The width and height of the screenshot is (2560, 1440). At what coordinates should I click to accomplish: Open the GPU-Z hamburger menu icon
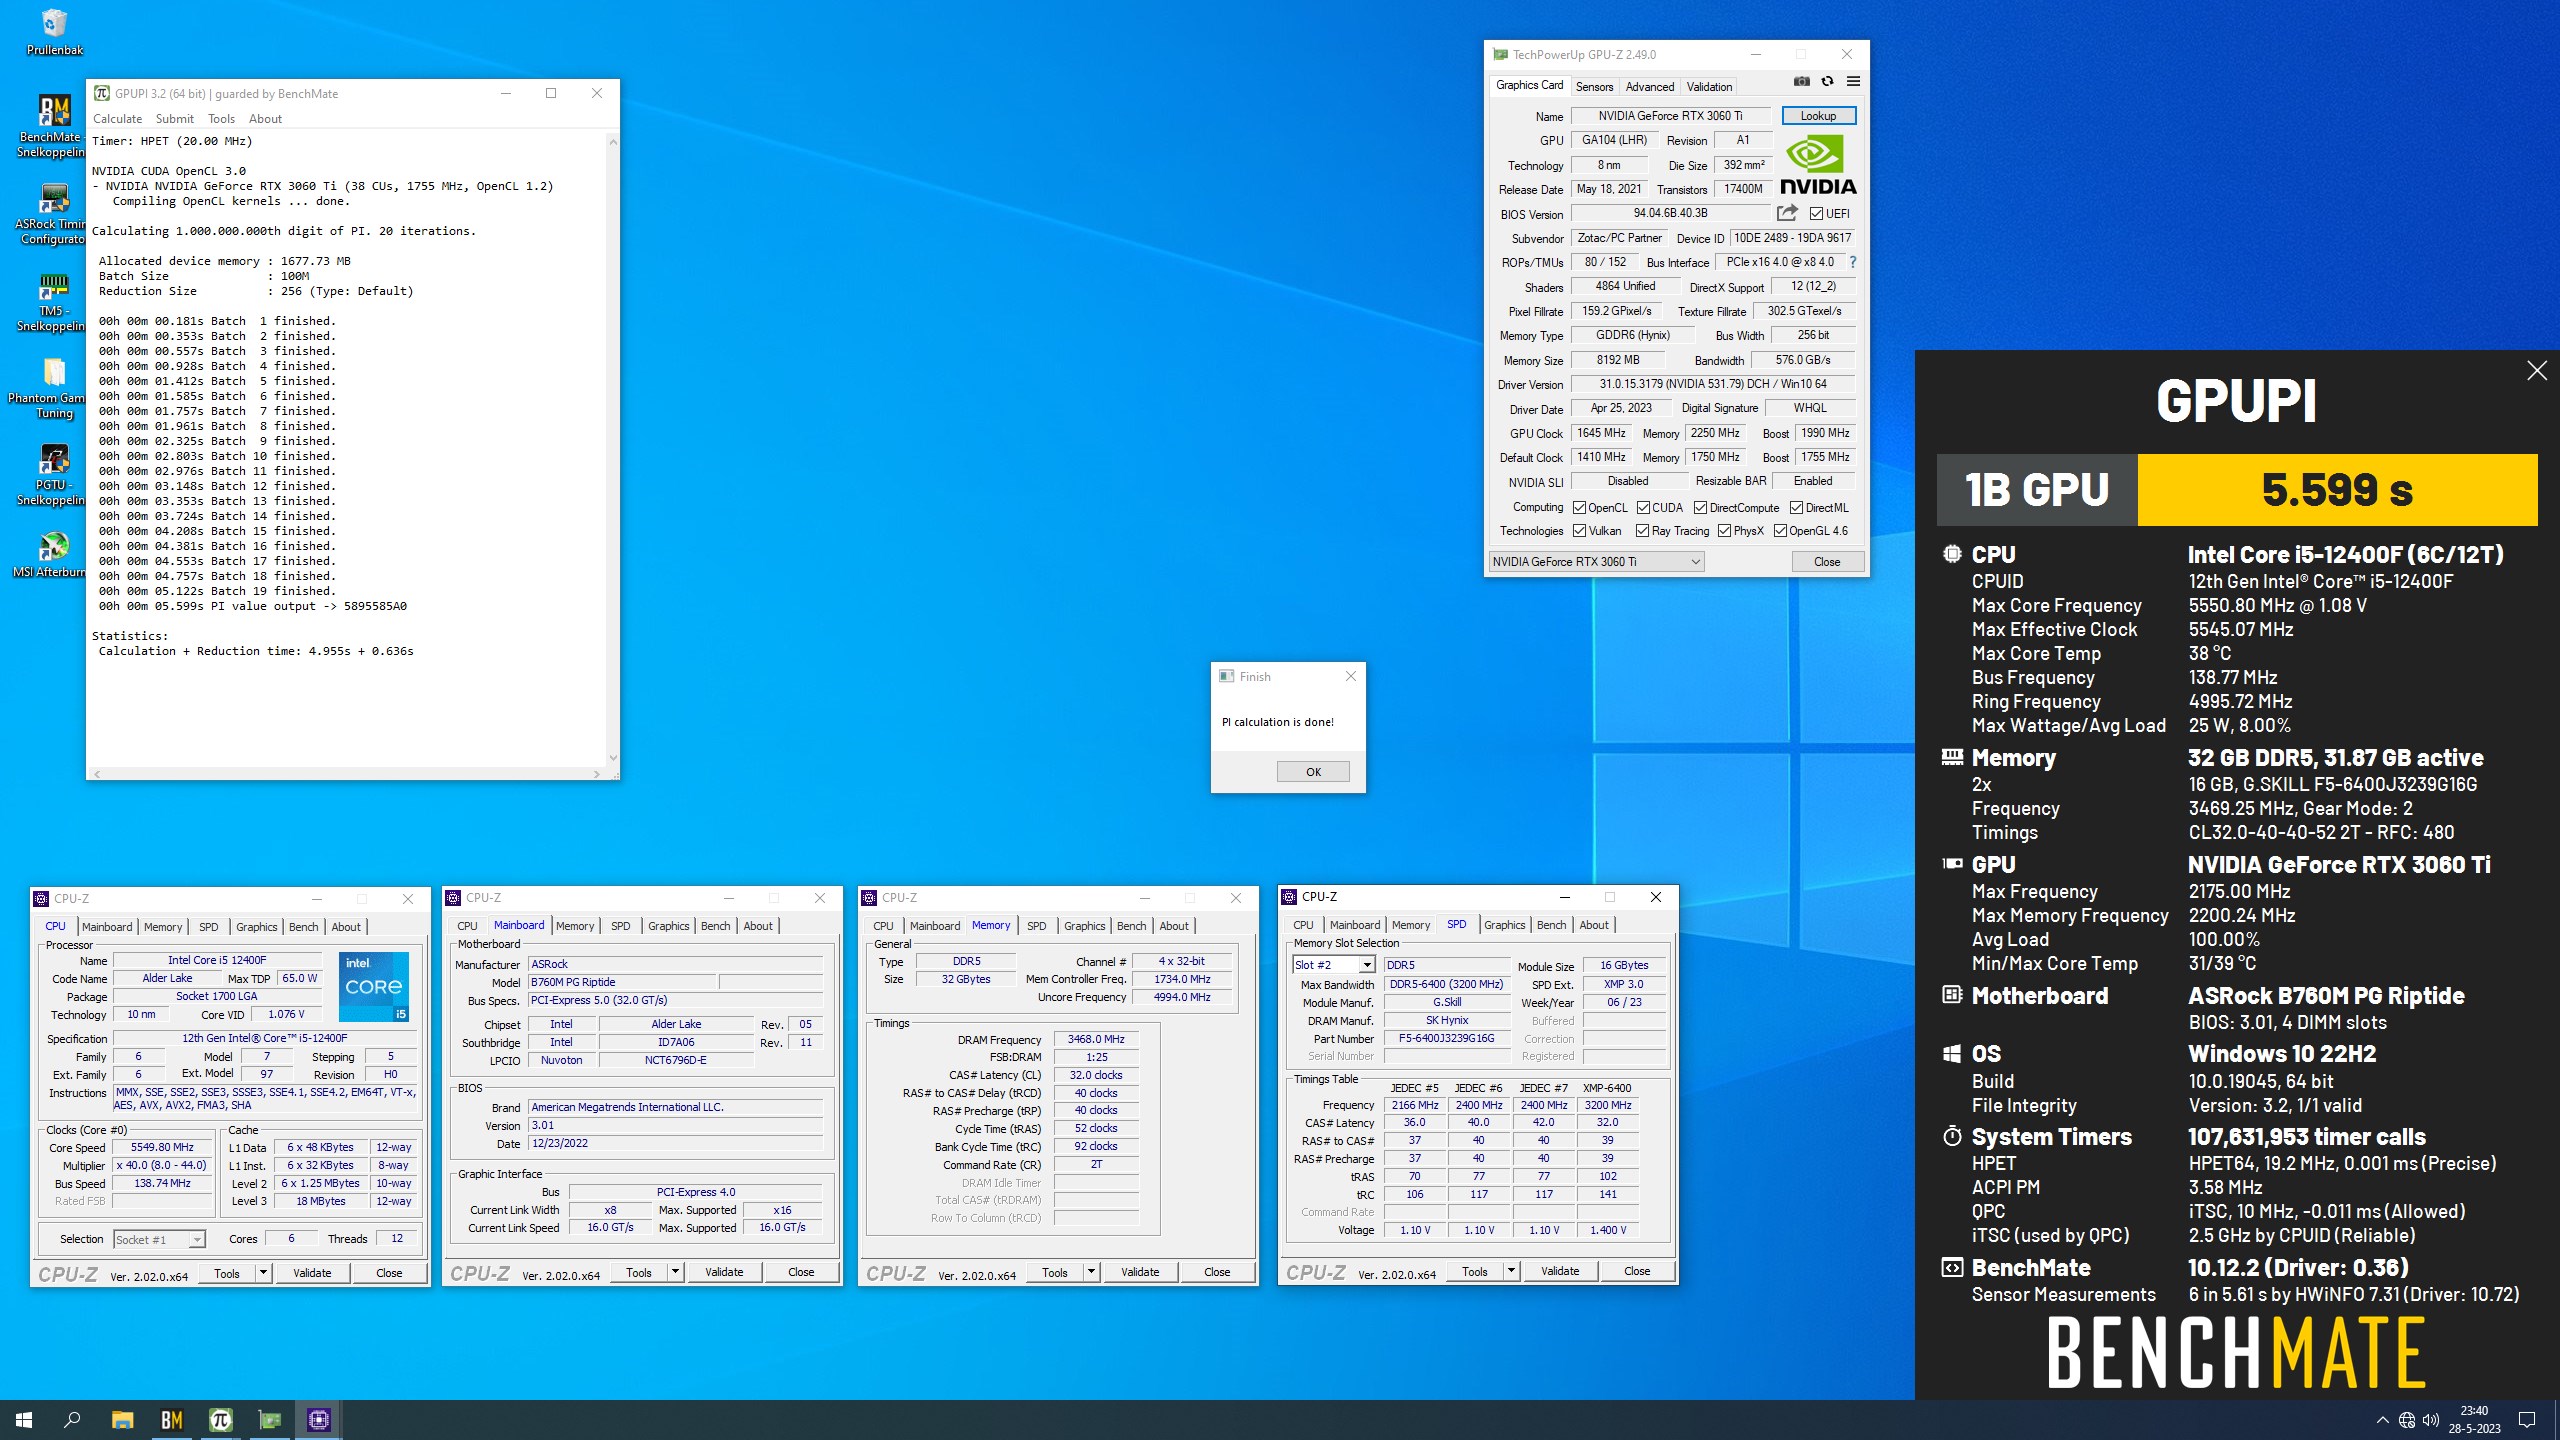(x=1853, y=81)
